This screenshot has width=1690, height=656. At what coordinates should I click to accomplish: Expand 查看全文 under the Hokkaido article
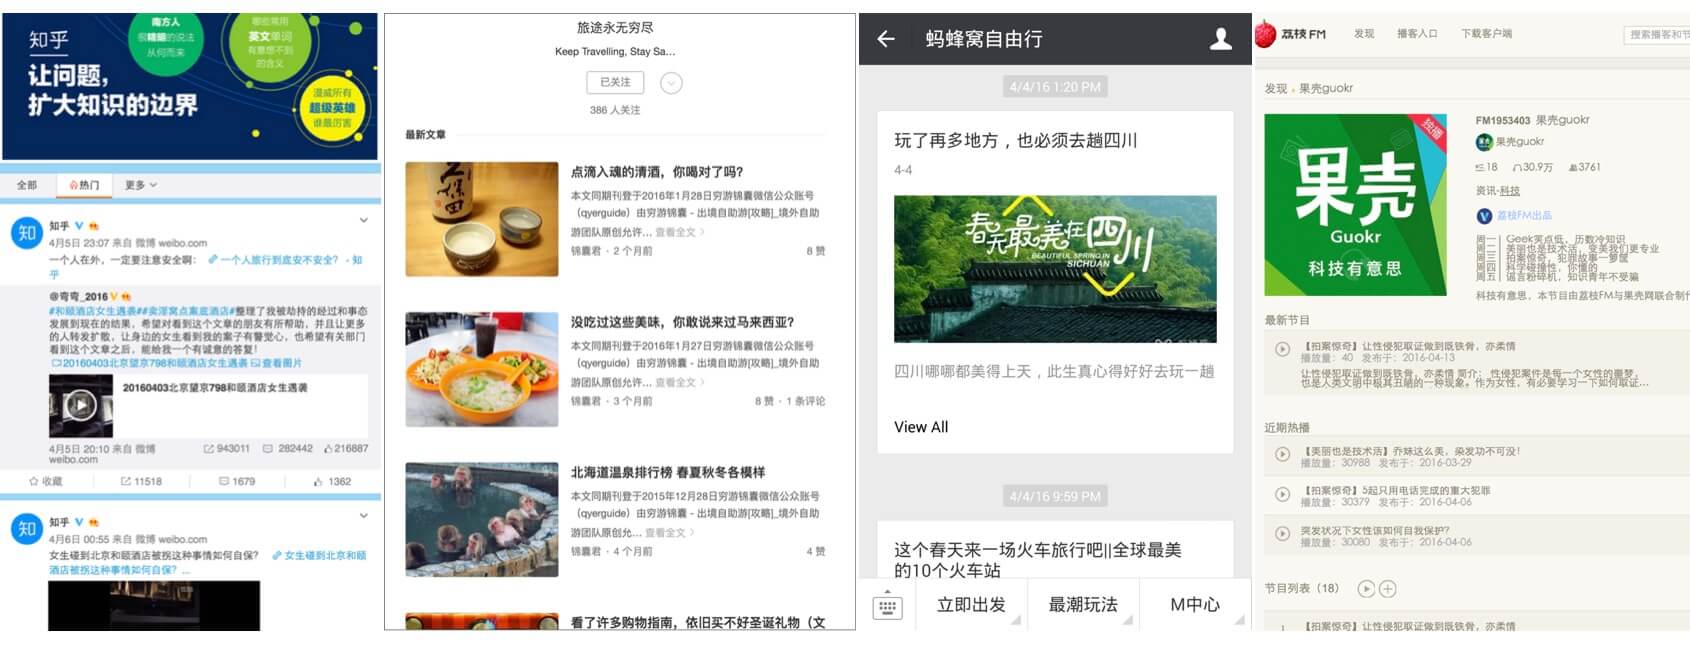669,532
